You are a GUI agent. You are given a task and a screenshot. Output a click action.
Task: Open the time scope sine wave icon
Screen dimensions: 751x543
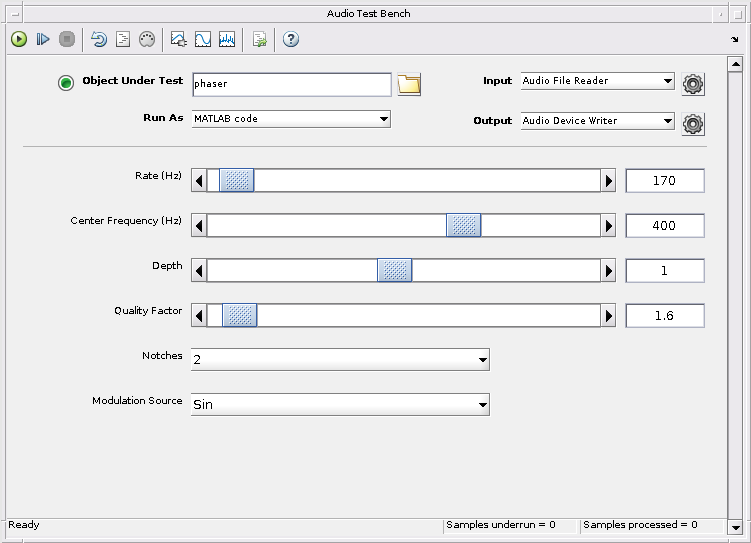pos(203,39)
